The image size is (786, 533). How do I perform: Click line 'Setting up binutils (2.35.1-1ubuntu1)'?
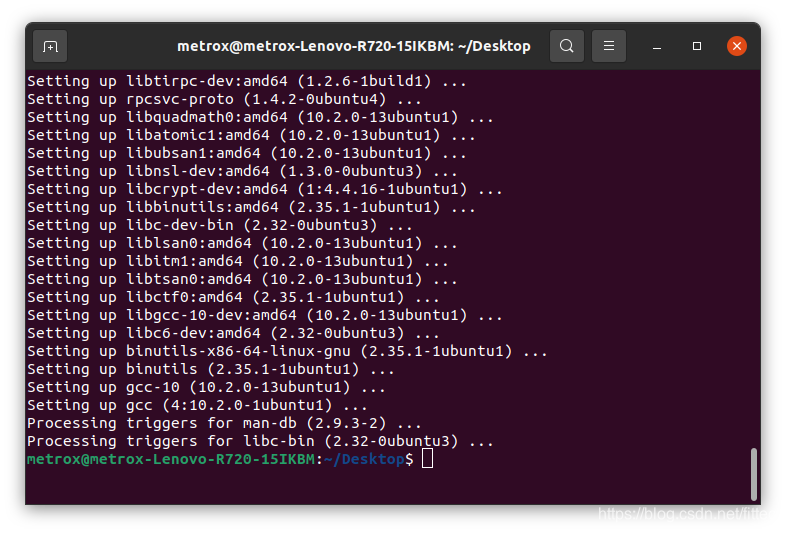211,370
